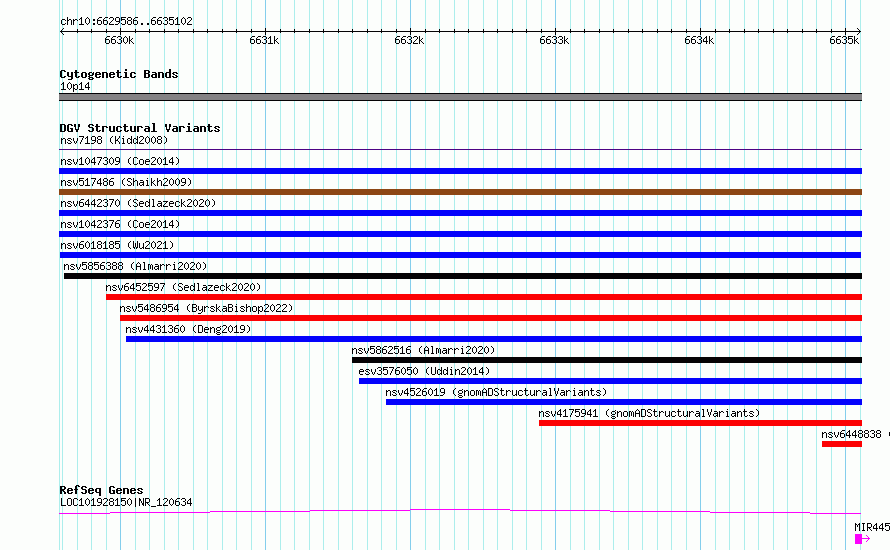
Task: Click the 6631k ruler tick label
Action: pos(264,40)
